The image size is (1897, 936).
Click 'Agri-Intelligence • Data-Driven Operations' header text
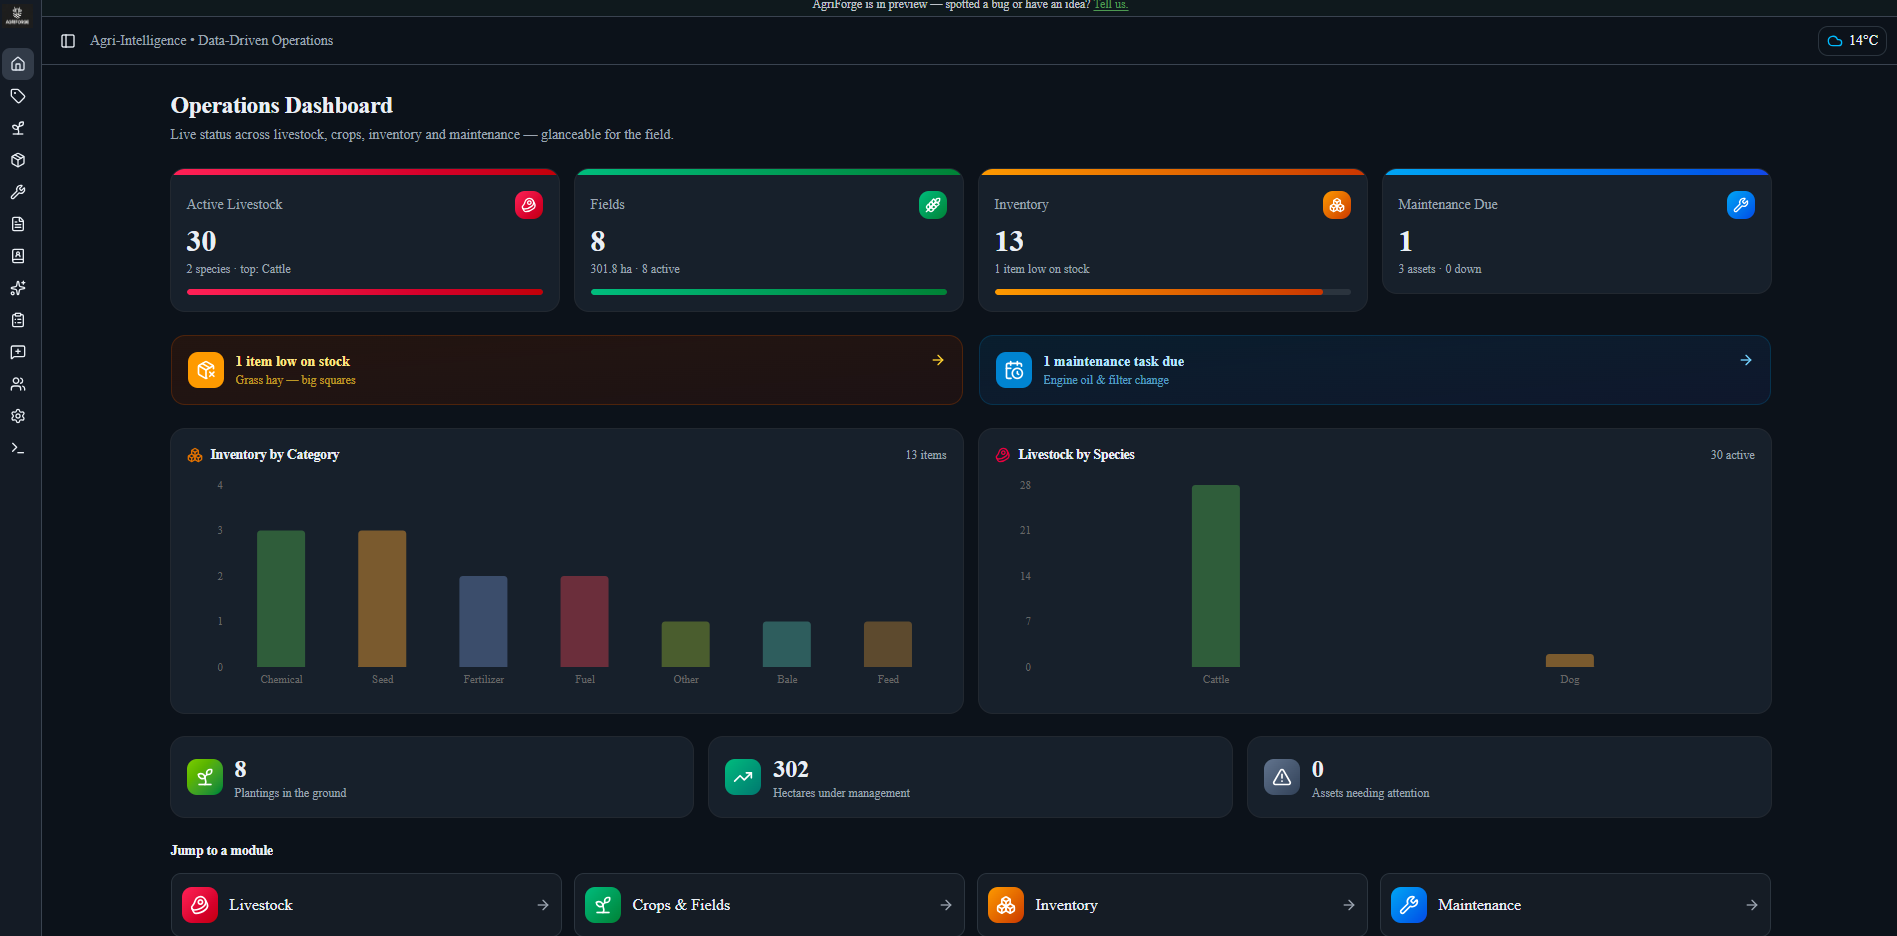pos(212,41)
